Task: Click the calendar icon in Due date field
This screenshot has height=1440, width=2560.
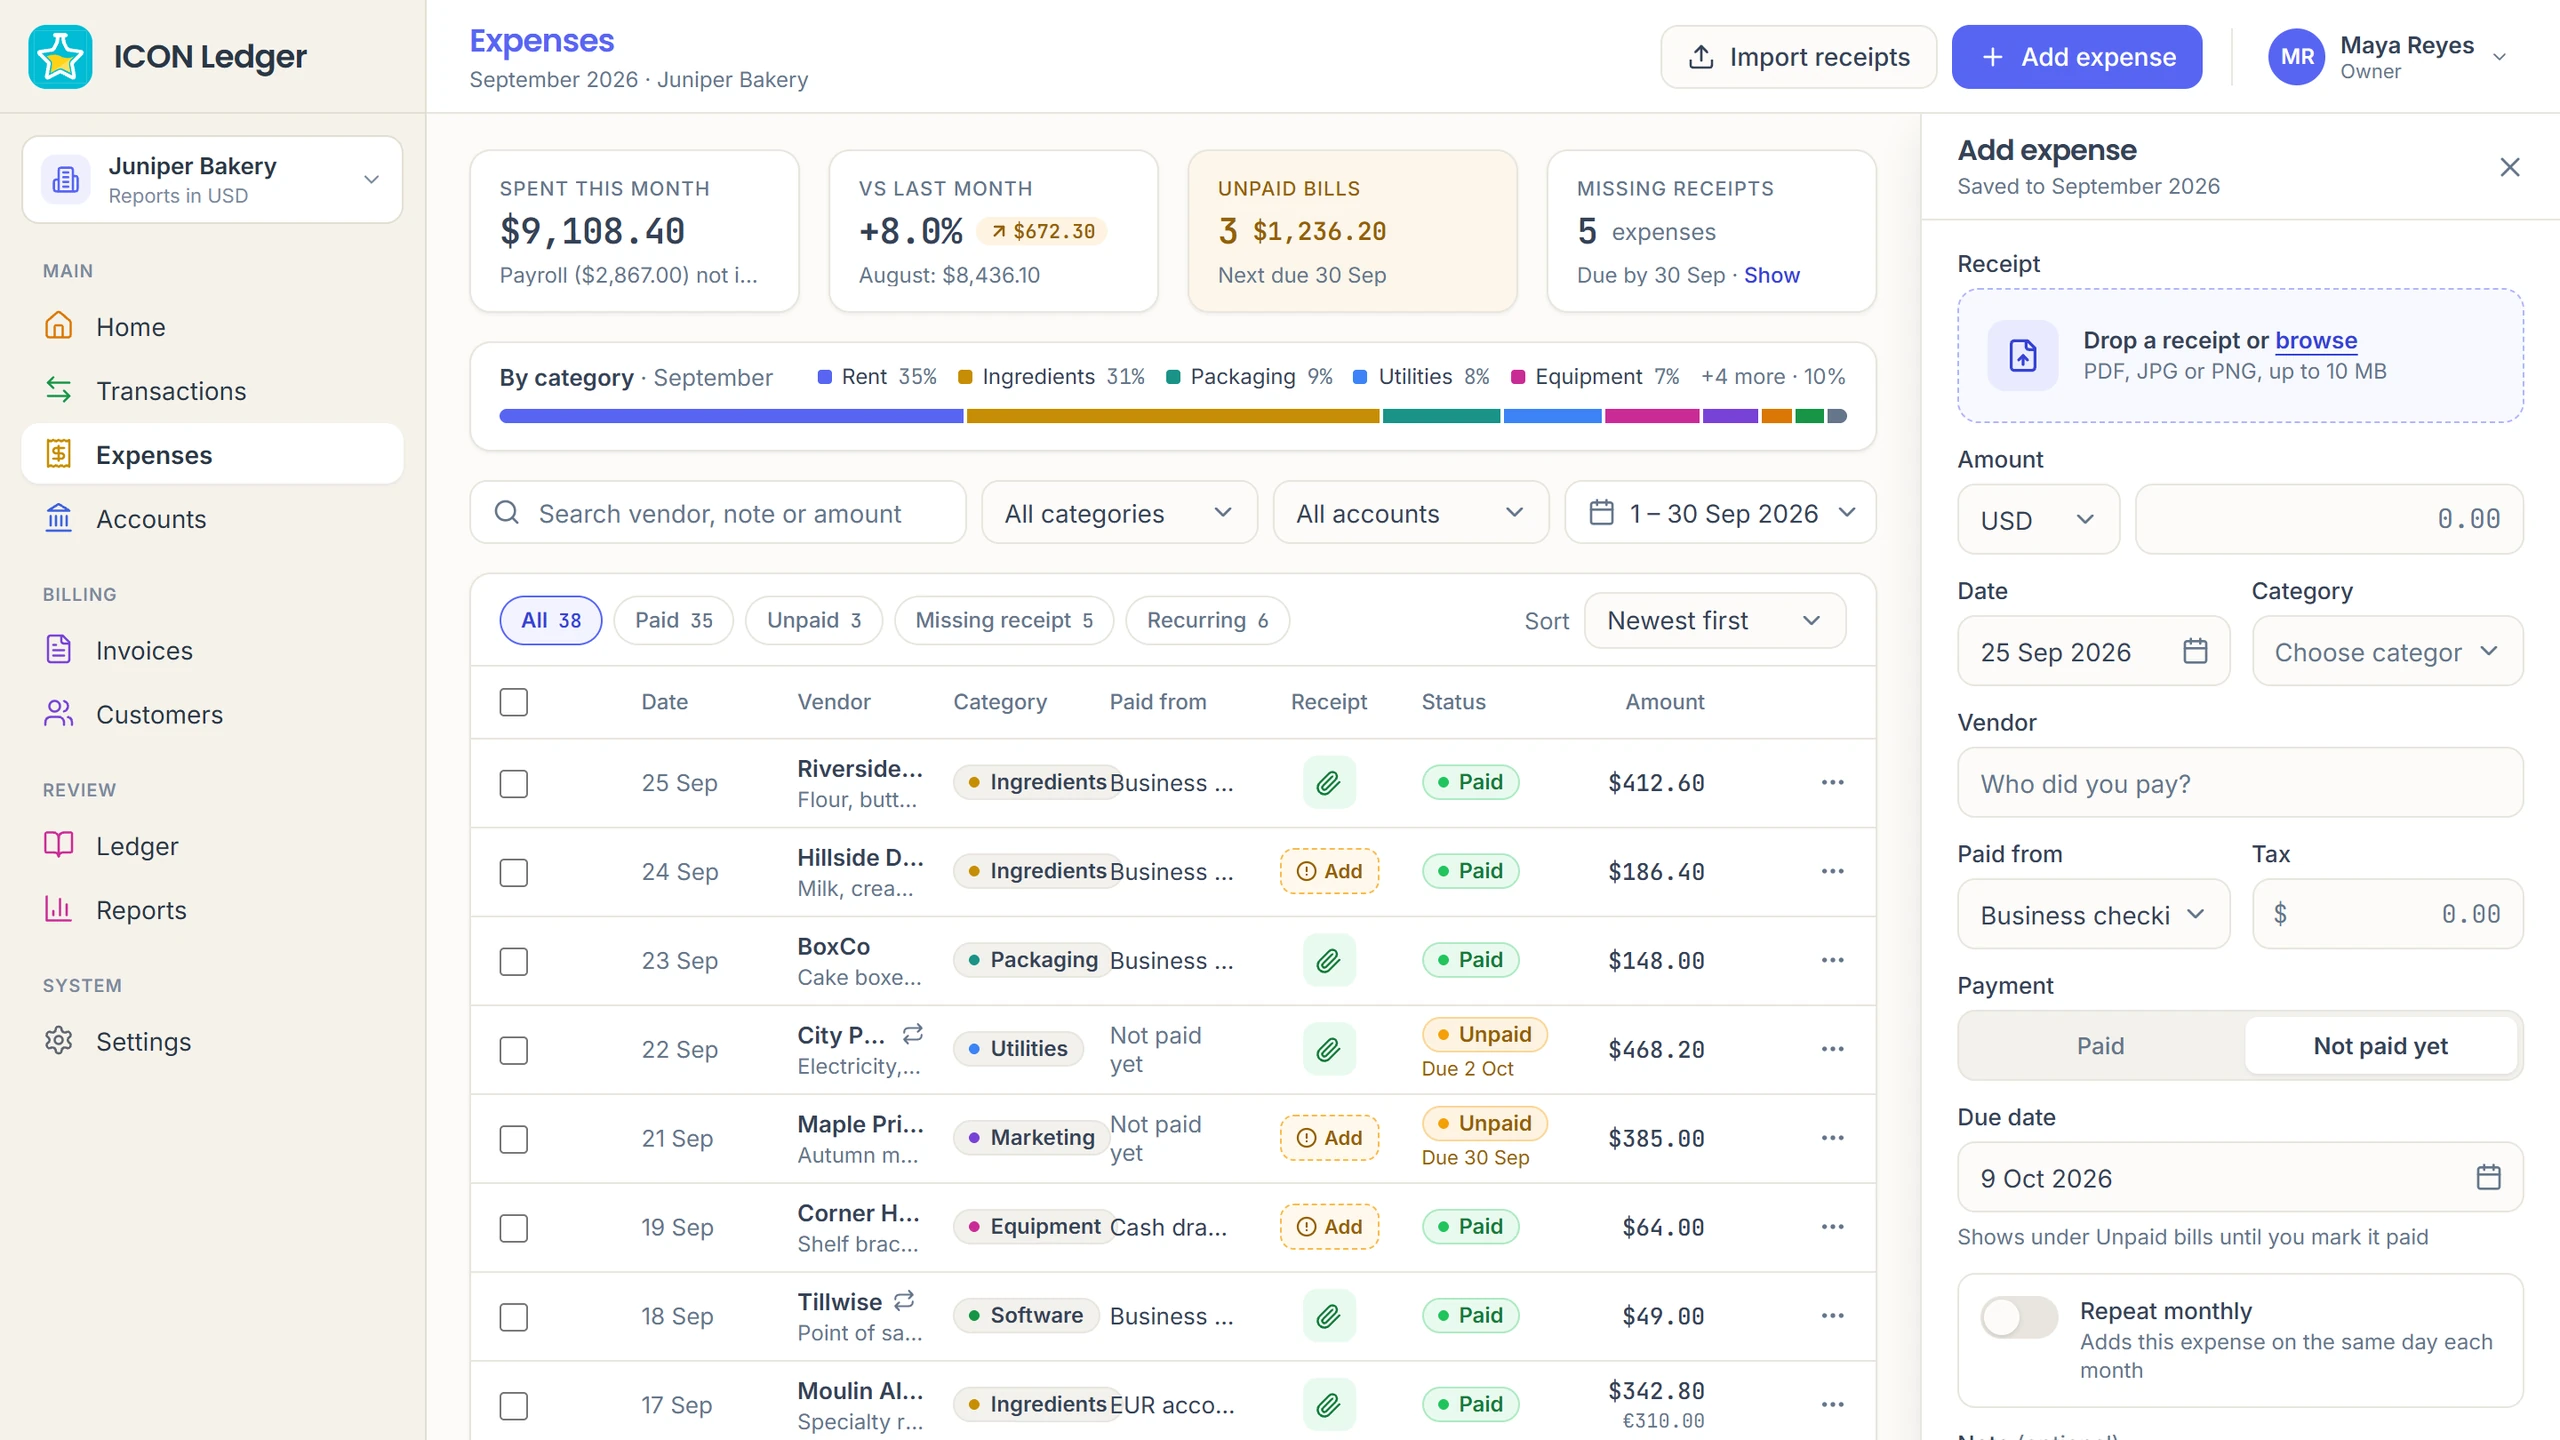Action: pyautogui.click(x=2489, y=1178)
